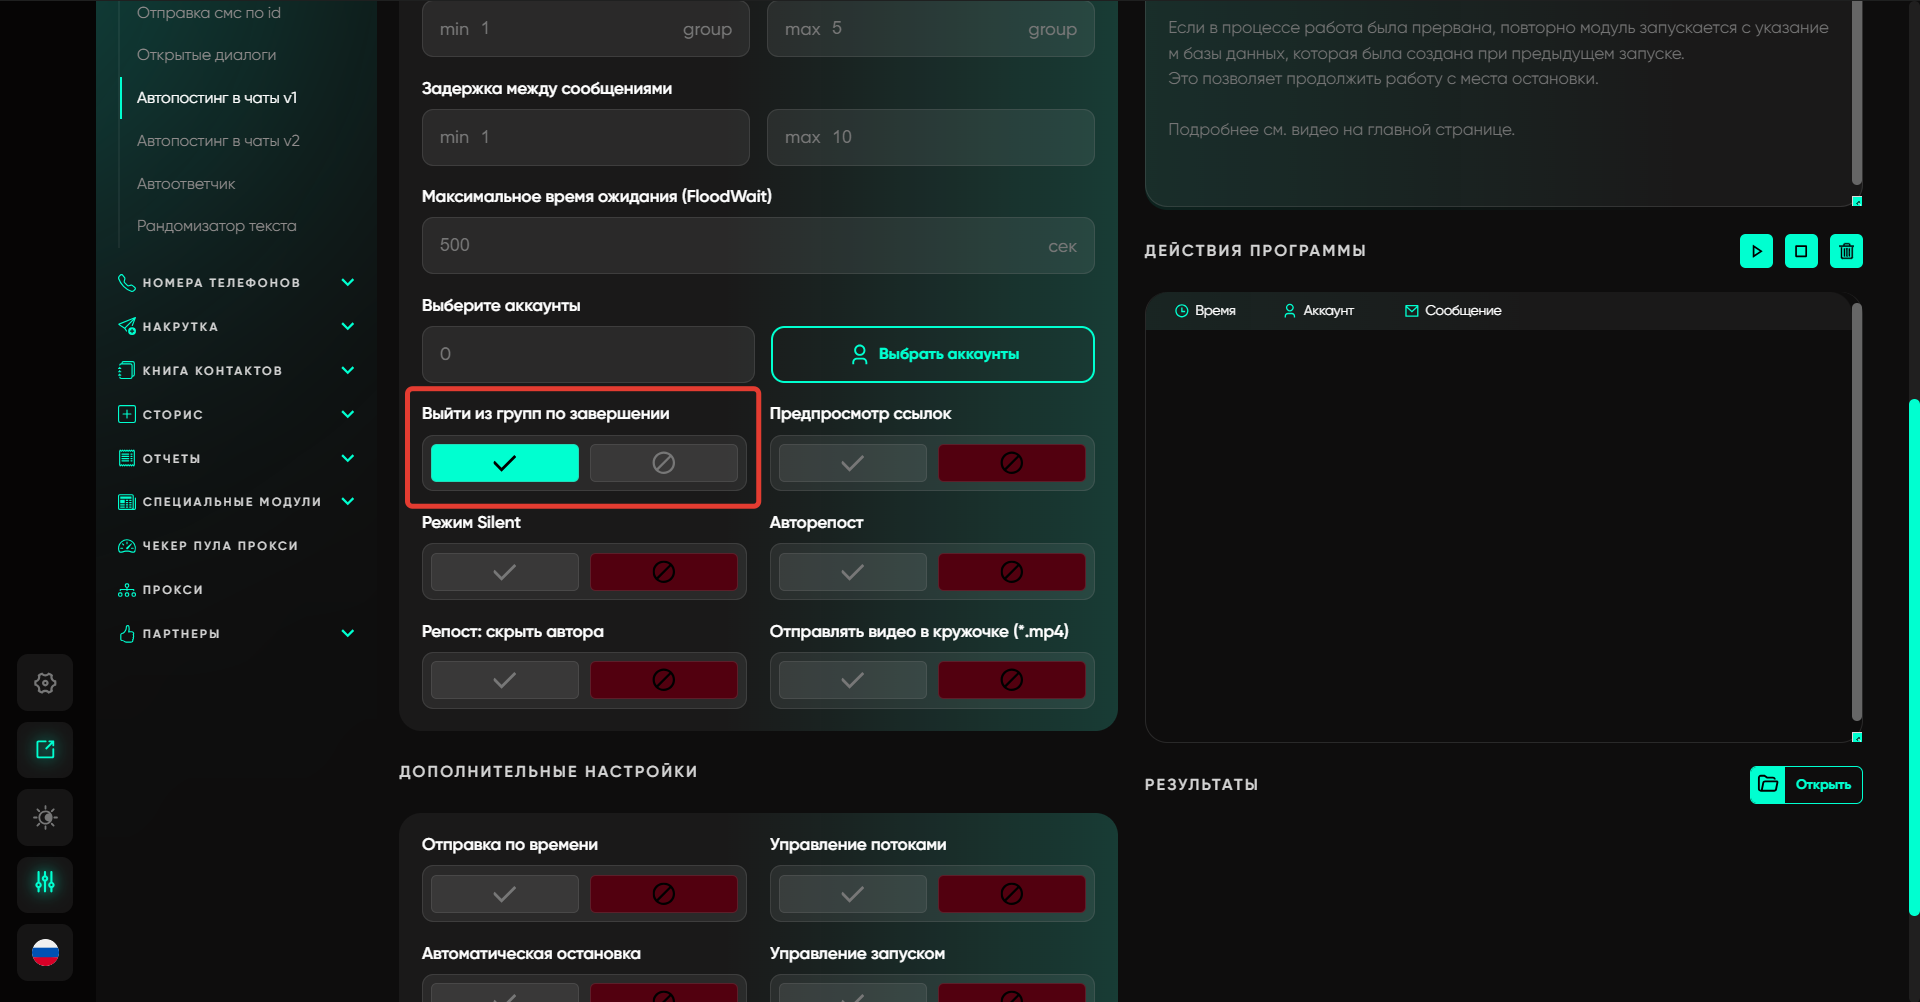1920x1002 pixels.
Task: Change language via the Russian flag icon
Action: [x=45, y=952]
